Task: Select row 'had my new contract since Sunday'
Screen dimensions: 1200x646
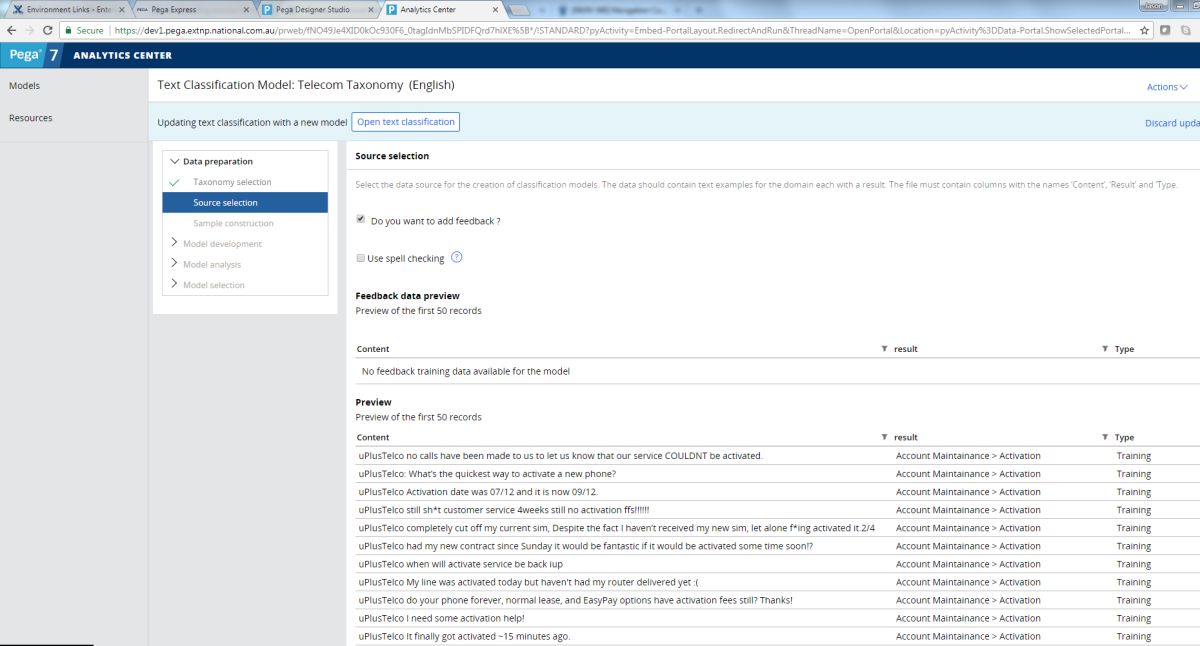Action: [x=777, y=546]
